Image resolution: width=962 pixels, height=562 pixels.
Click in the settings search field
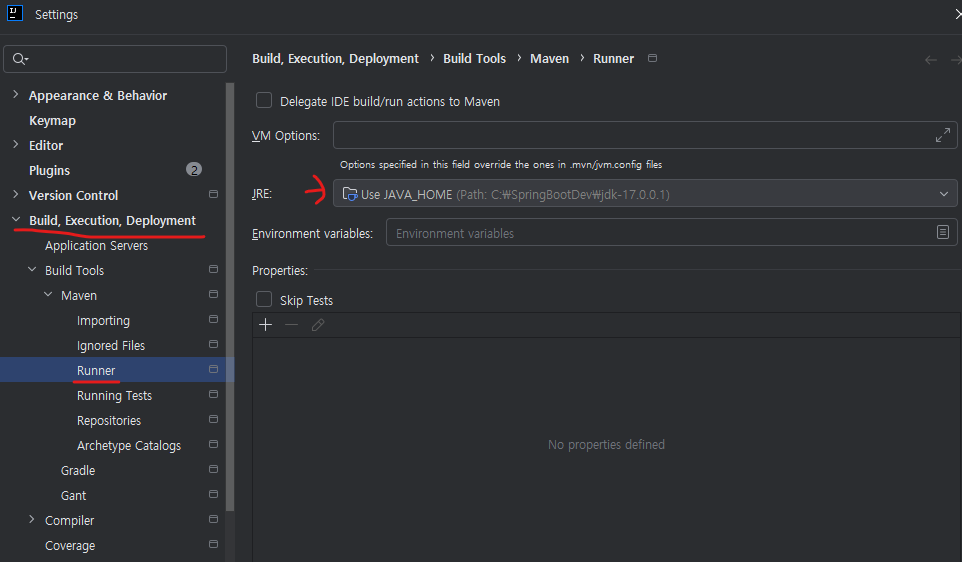(x=115, y=59)
